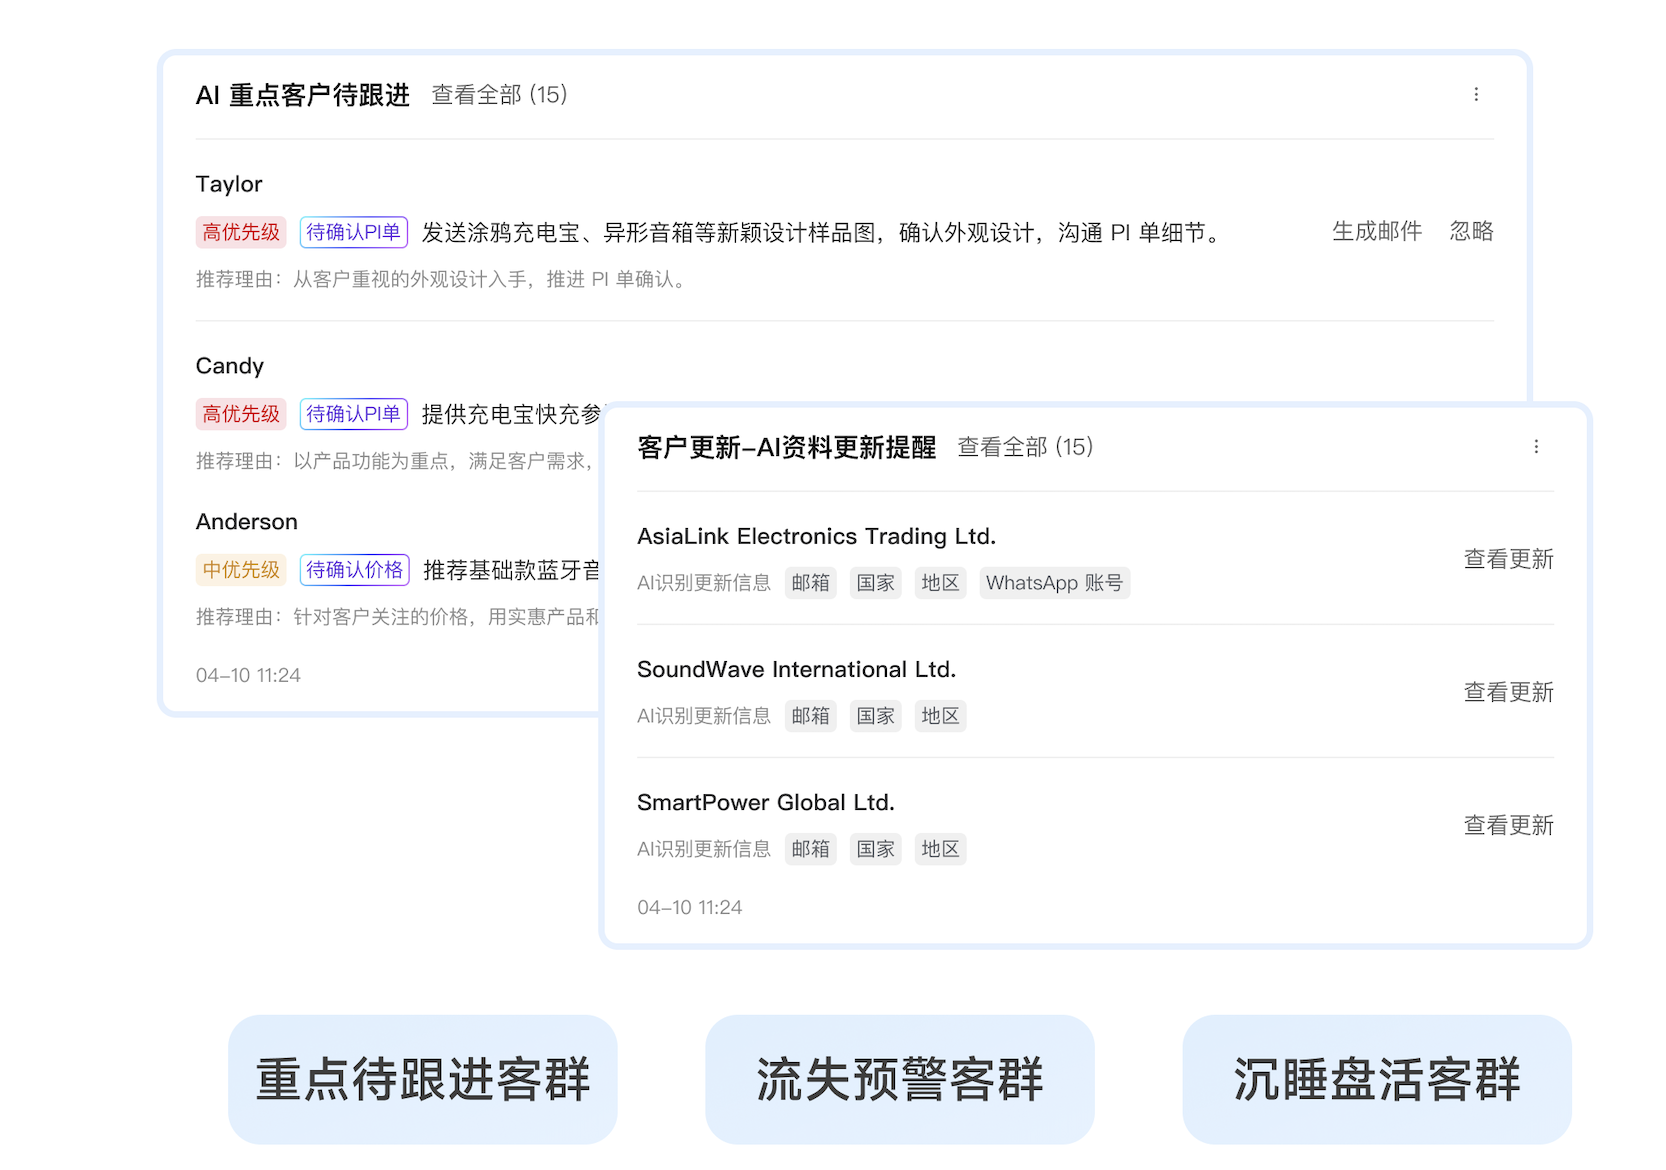Click 邮箱 tag under SoundWave International
The width and height of the screenshot is (1666, 1170).
click(x=810, y=716)
